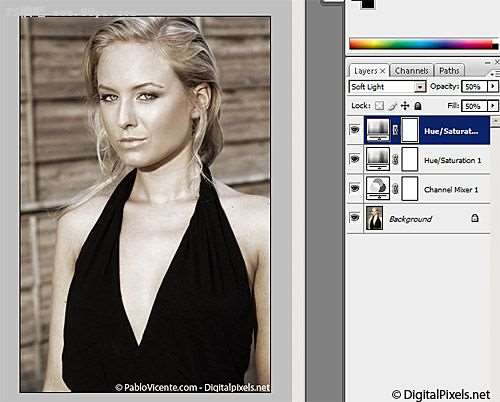The image size is (500, 402).
Task: Expand the Fill slider arrow
Action: [493, 106]
